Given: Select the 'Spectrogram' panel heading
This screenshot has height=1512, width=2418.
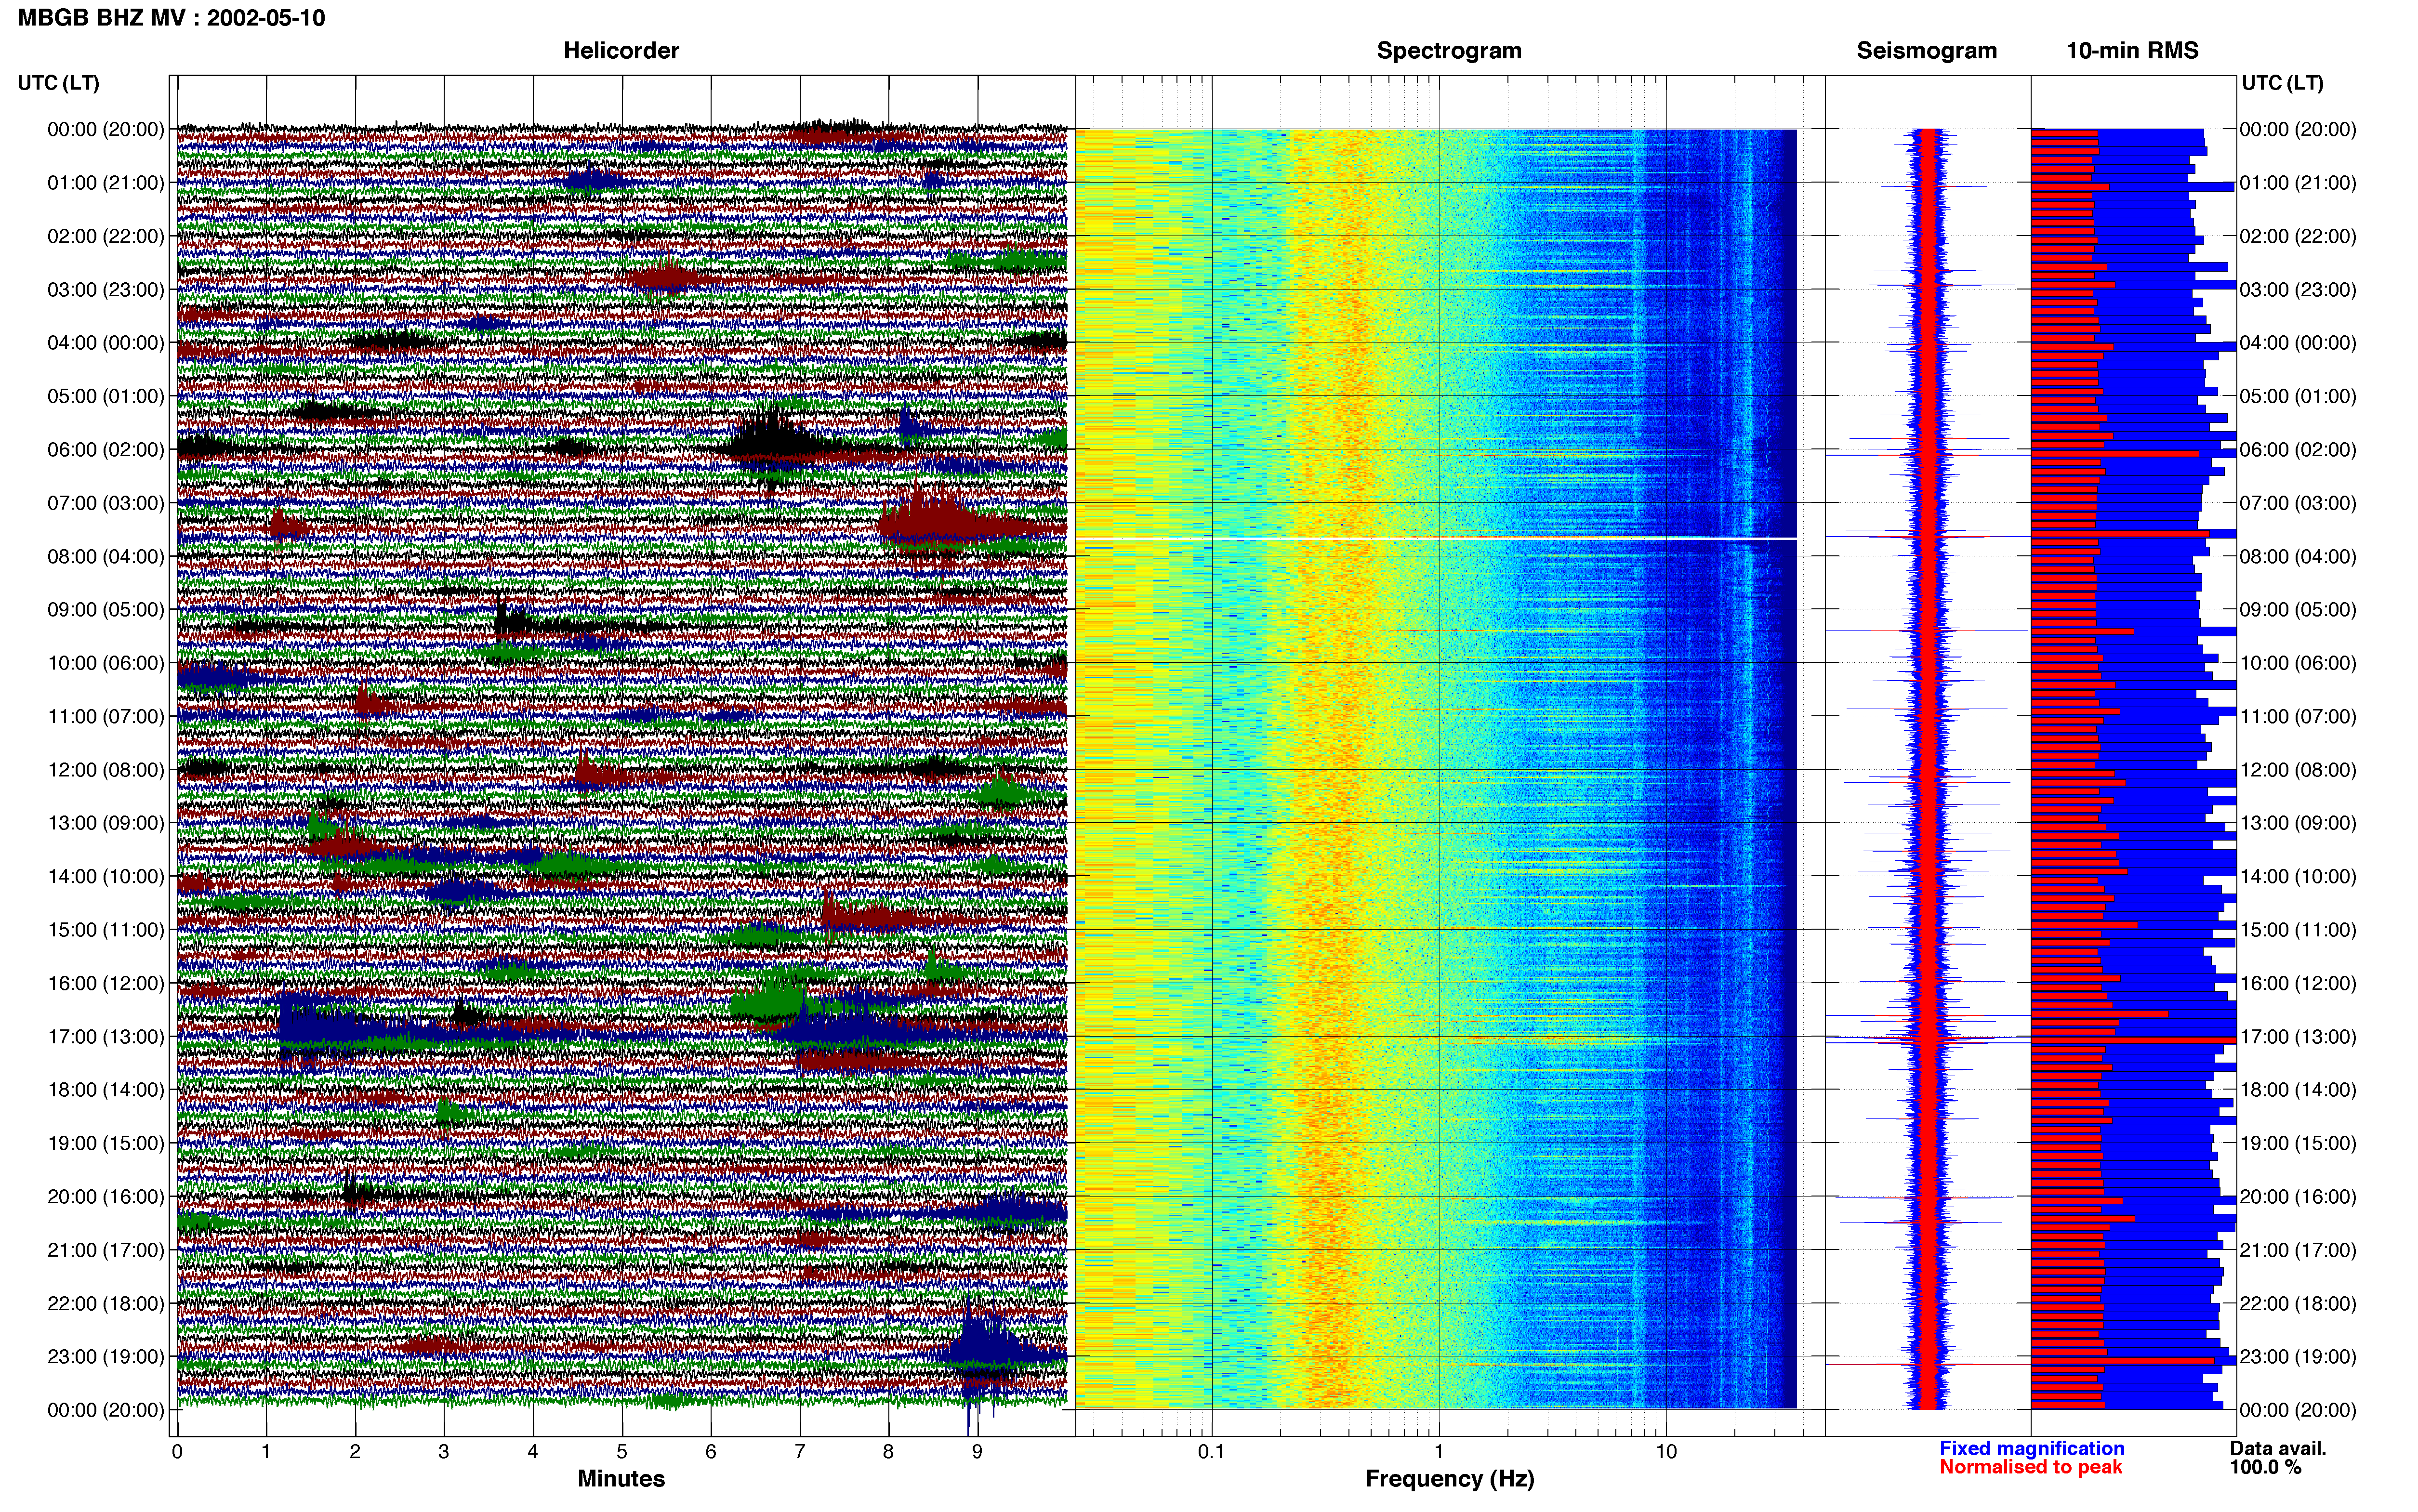Looking at the screenshot, I should tap(1449, 51).
